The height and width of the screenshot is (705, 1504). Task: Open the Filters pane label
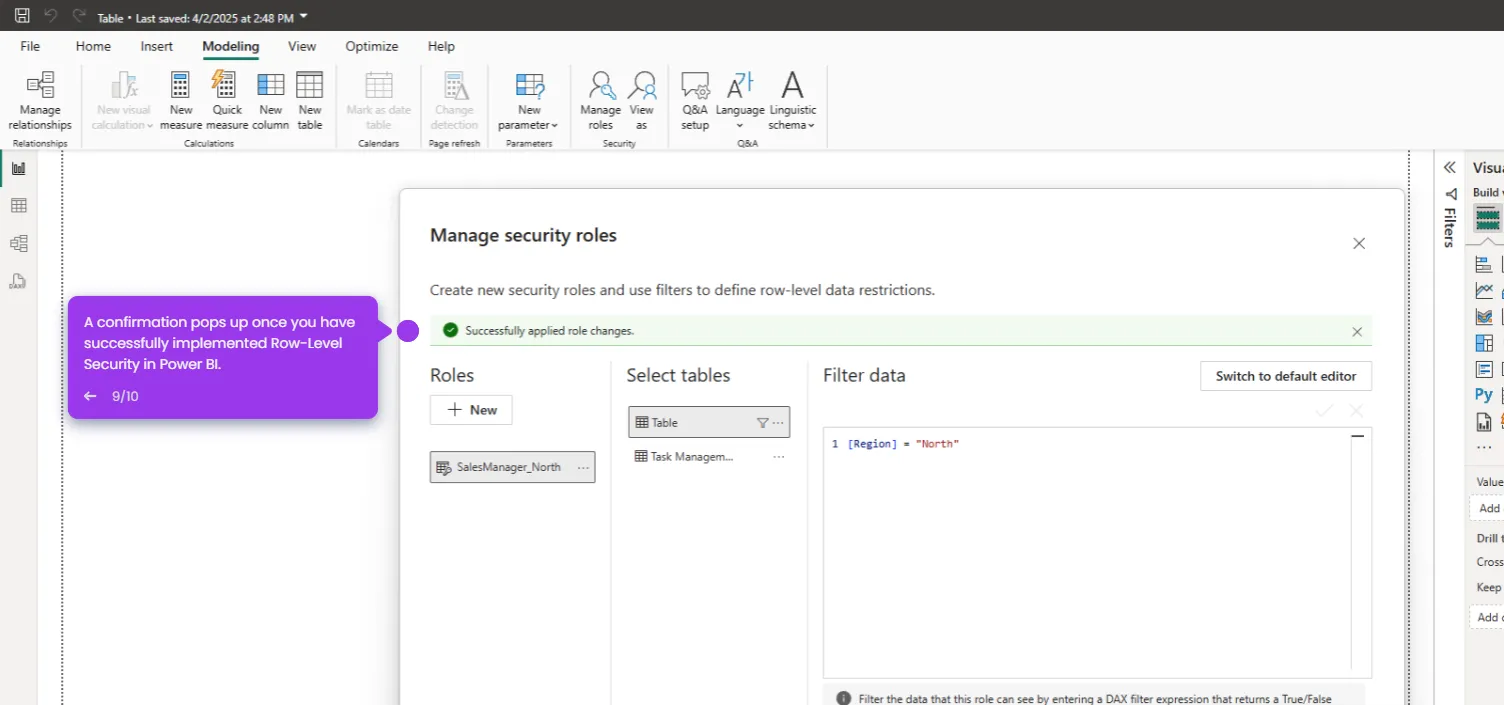point(1449,226)
